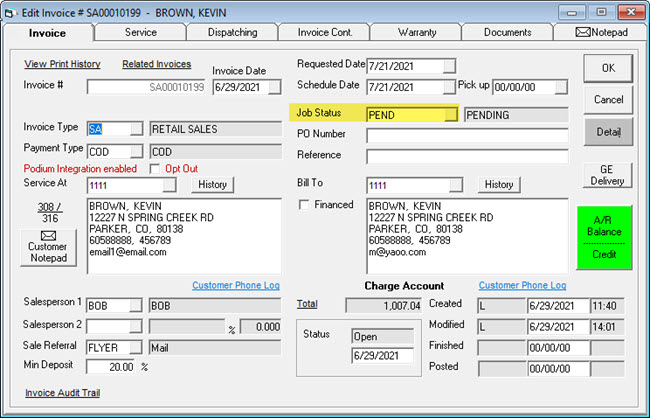The height and width of the screenshot is (418, 650).
Task: Click the Total link
Action: (x=307, y=304)
